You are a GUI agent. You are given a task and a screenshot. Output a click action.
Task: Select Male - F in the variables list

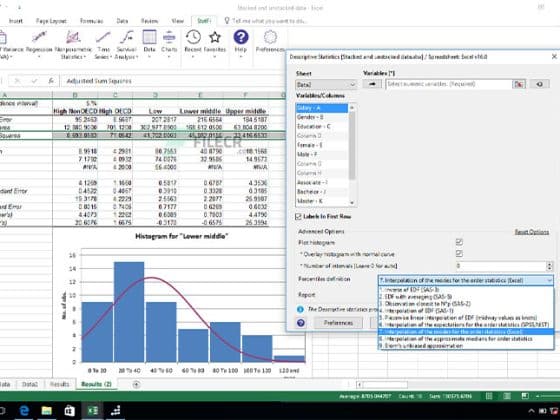(322, 154)
